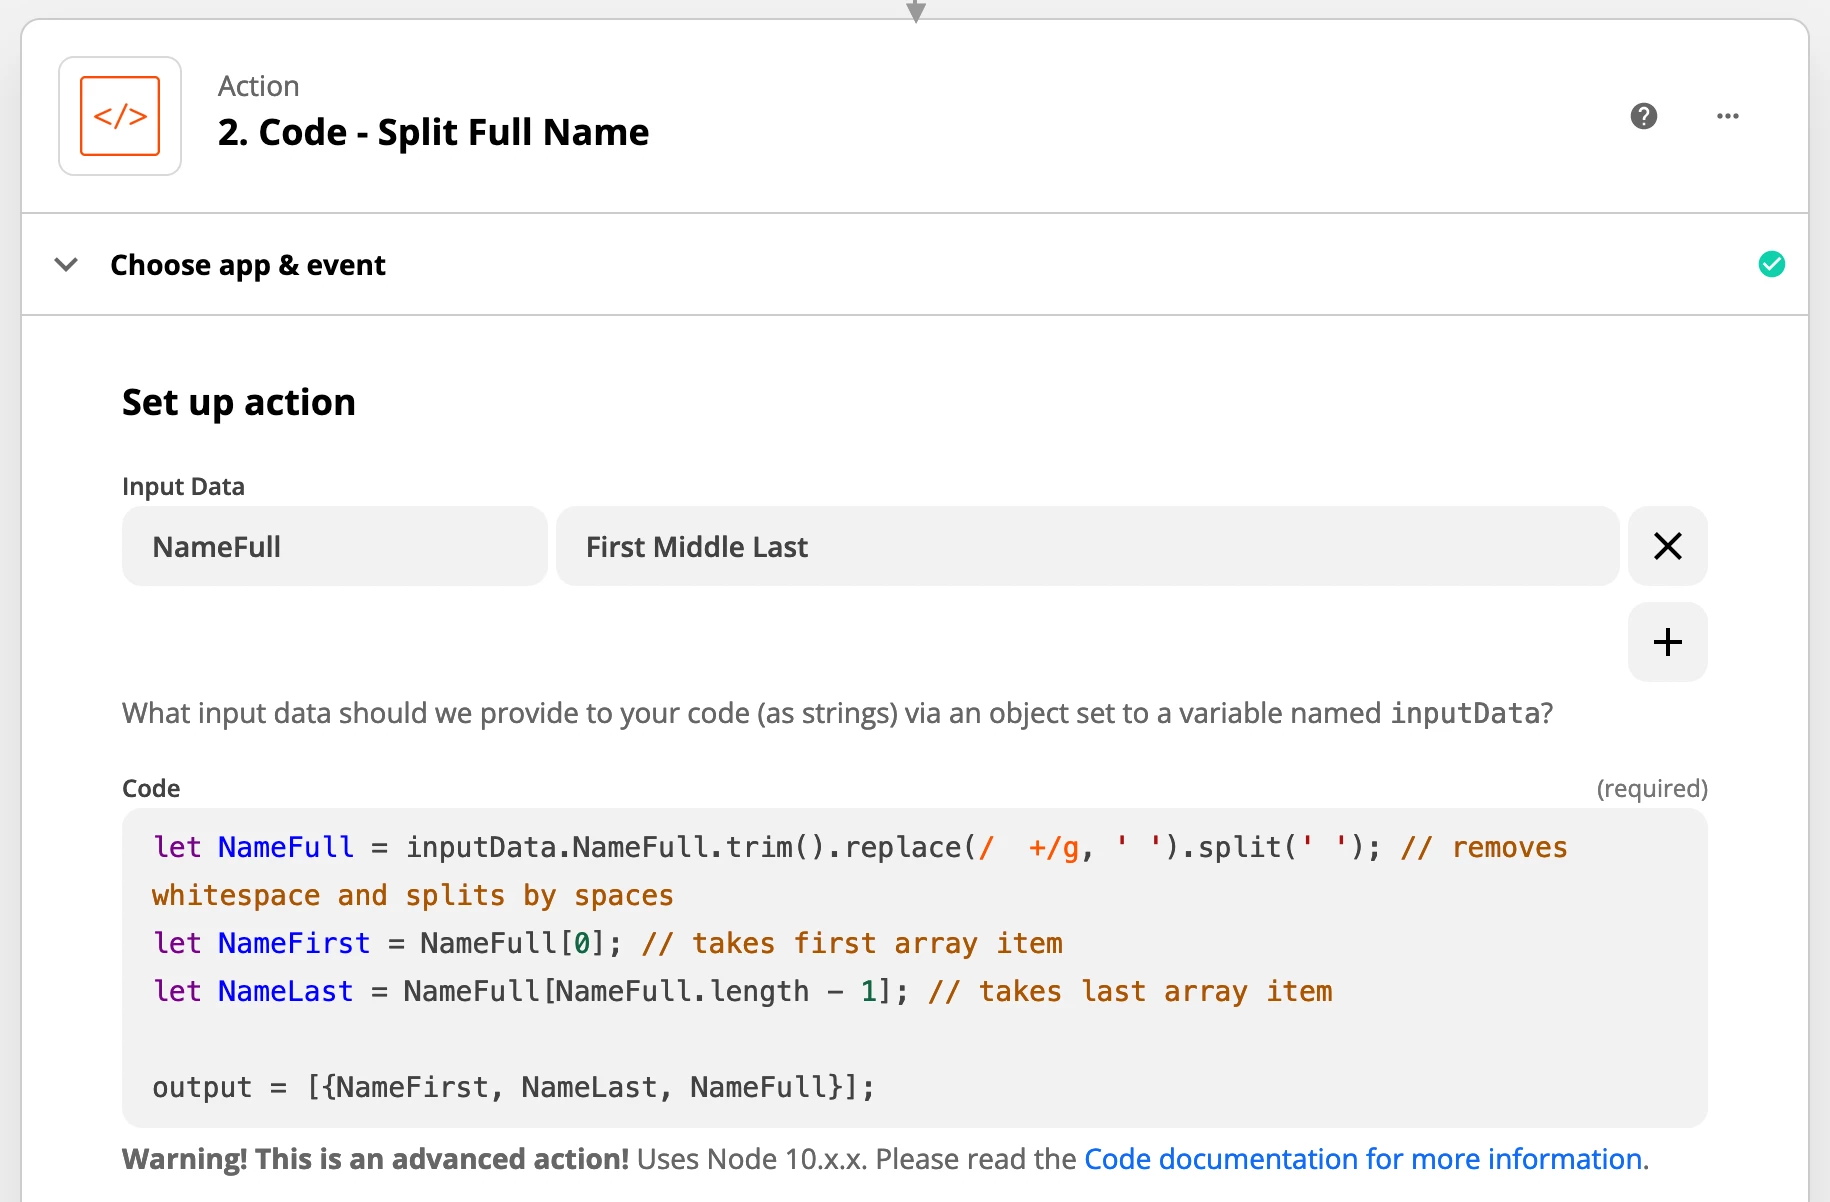Click the inputData variable mention in the description

[1467, 713]
